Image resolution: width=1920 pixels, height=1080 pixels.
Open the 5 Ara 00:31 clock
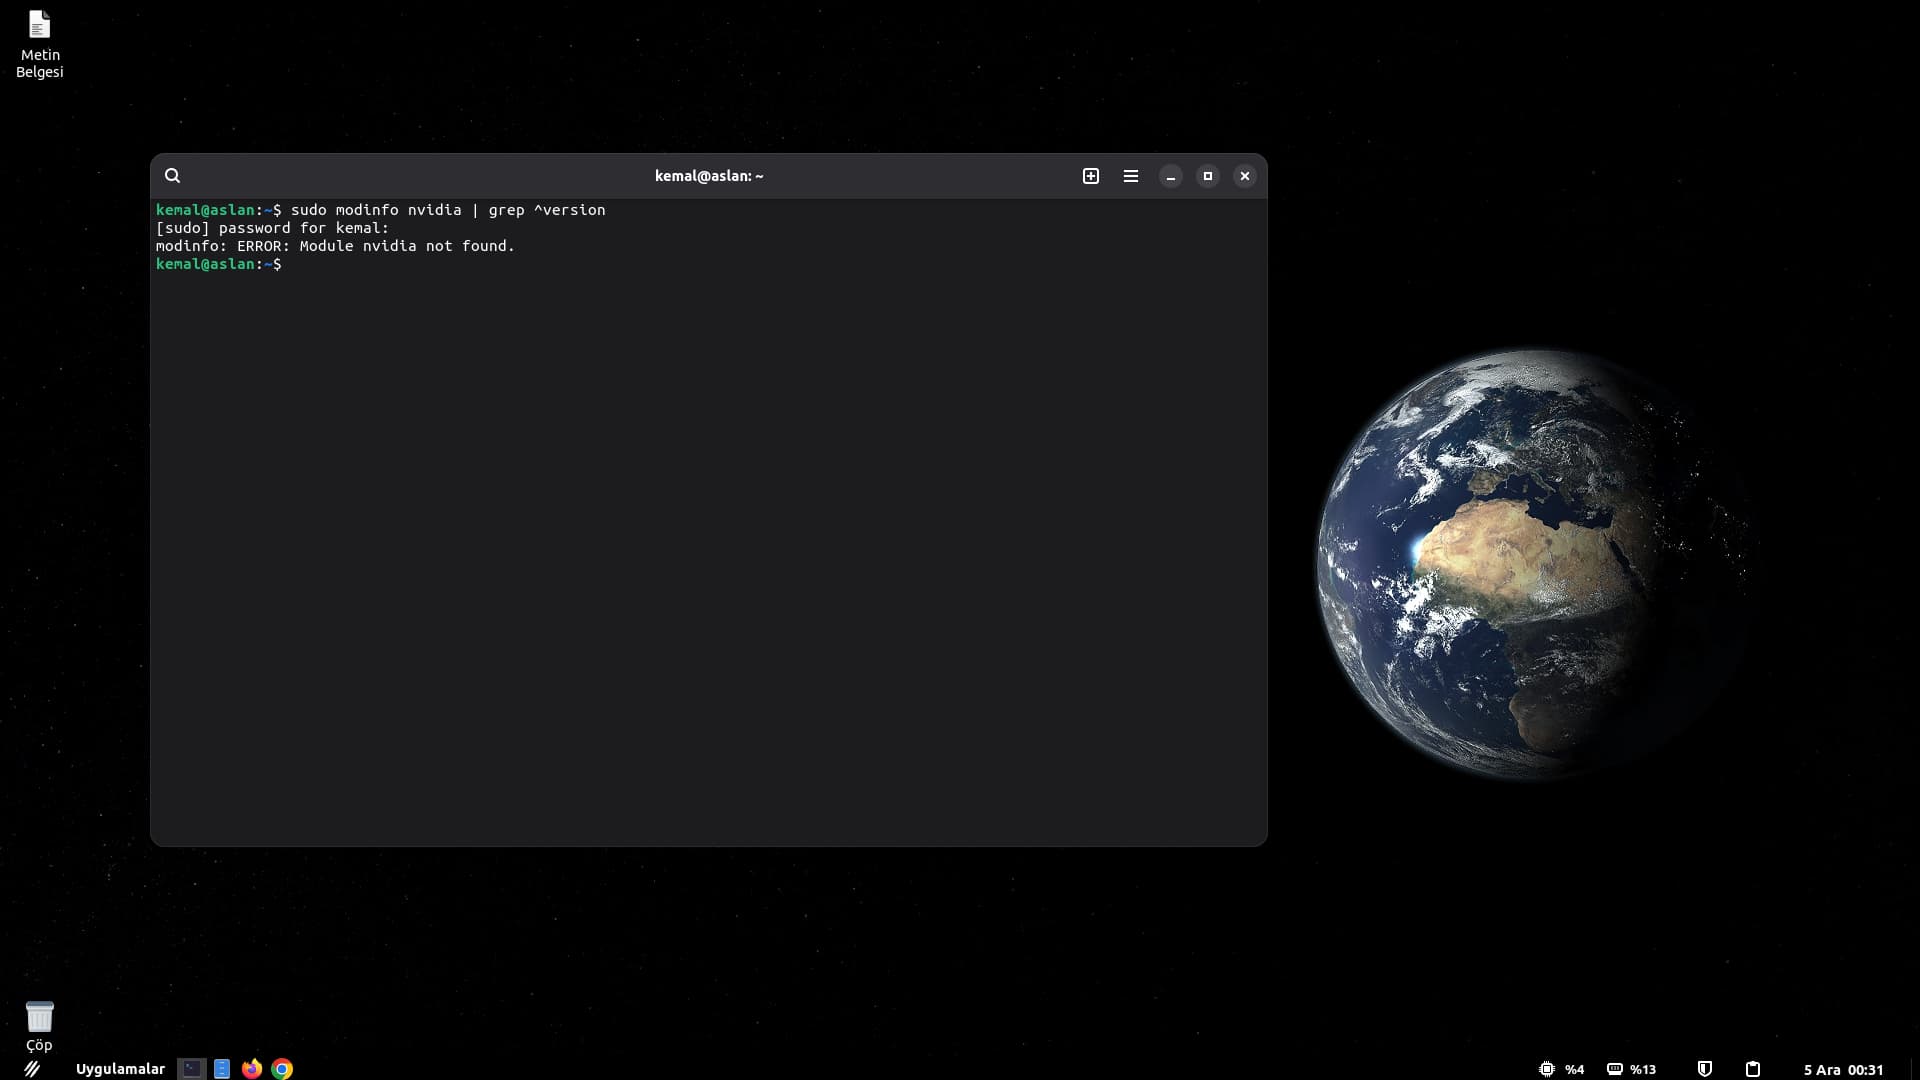click(1843, 1069)
